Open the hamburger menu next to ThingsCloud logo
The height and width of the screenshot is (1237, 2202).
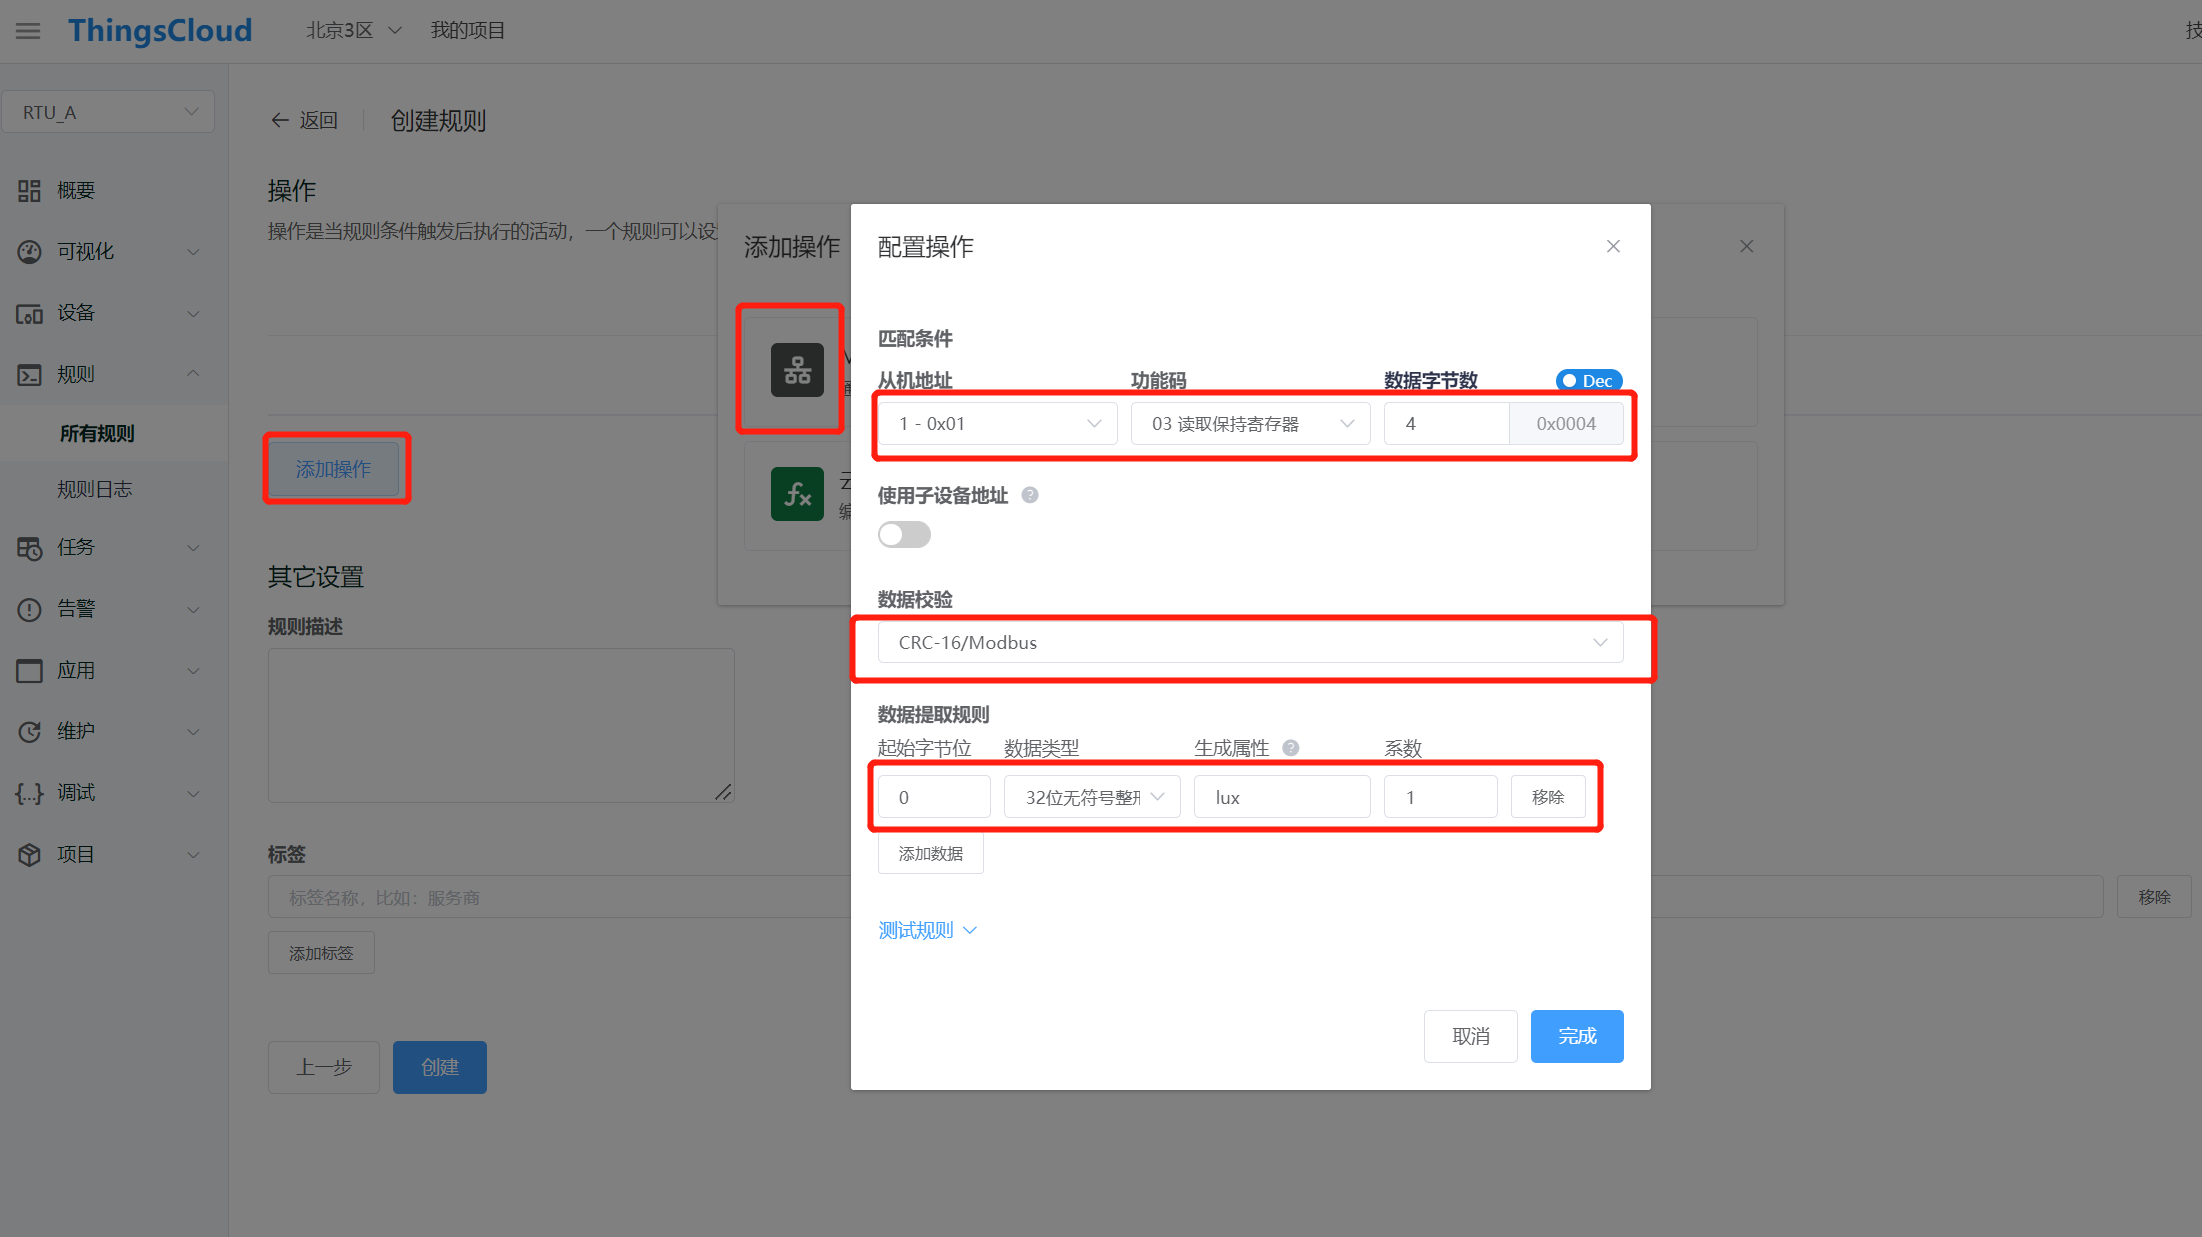coord(28,30)
